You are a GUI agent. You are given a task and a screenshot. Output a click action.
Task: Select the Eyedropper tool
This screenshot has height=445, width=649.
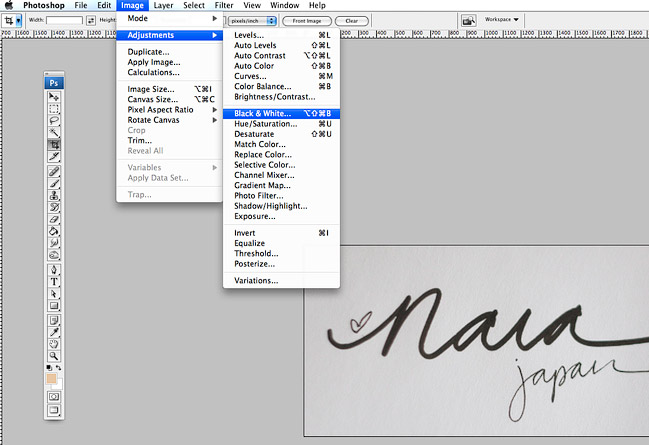tap(54, 332)
